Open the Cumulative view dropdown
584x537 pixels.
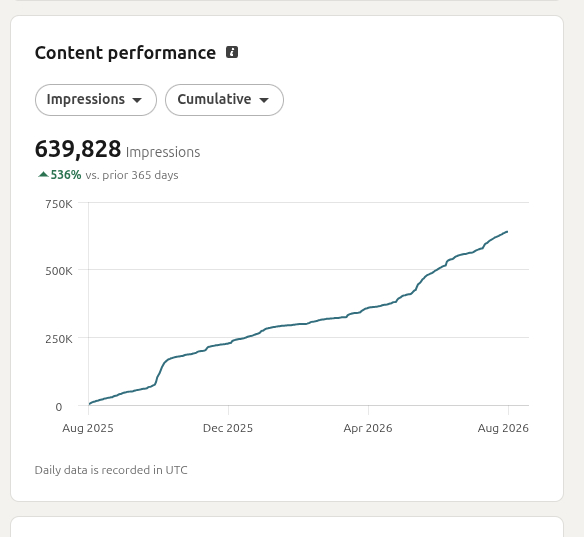[x=224, y=100]
